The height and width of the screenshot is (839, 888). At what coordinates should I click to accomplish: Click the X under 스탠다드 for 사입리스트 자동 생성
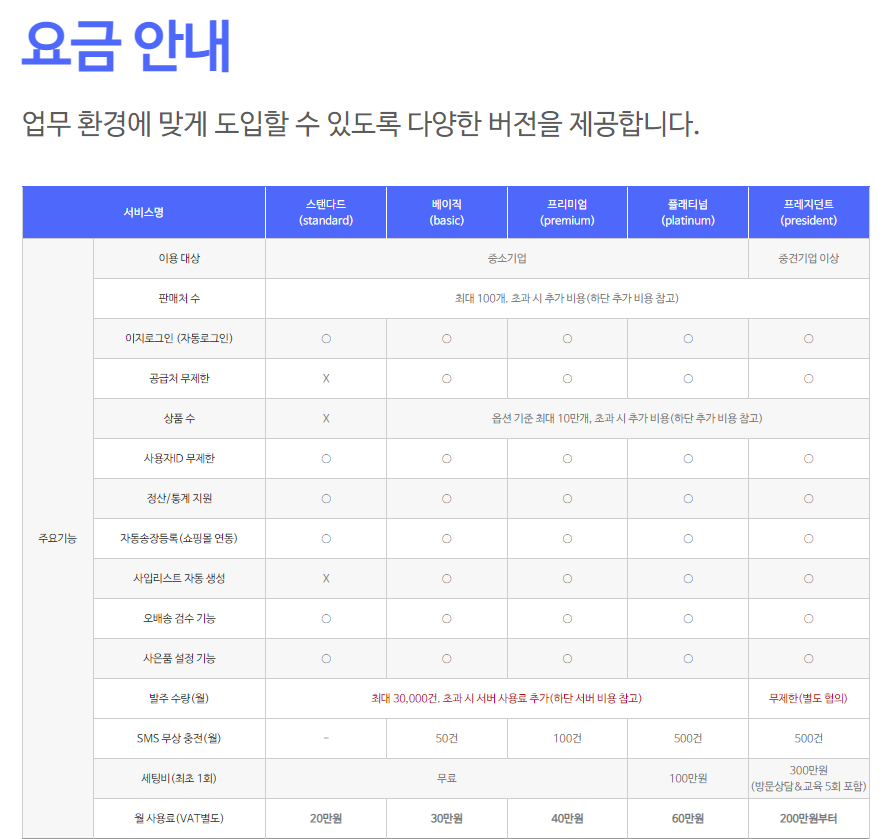[326, 578]
